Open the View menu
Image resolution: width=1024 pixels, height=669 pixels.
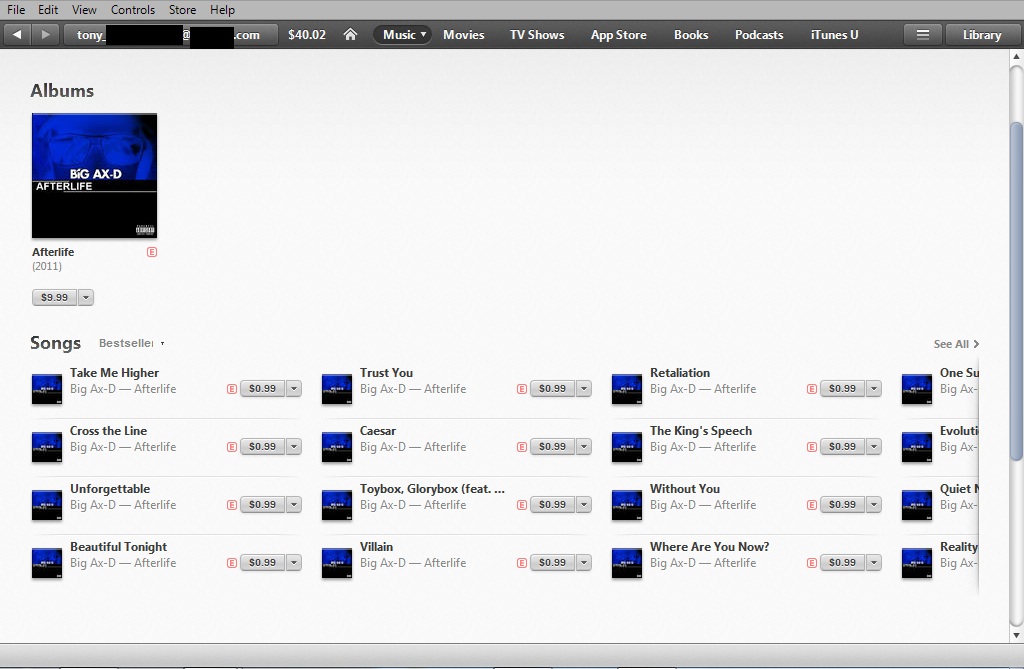click(84, 10)
